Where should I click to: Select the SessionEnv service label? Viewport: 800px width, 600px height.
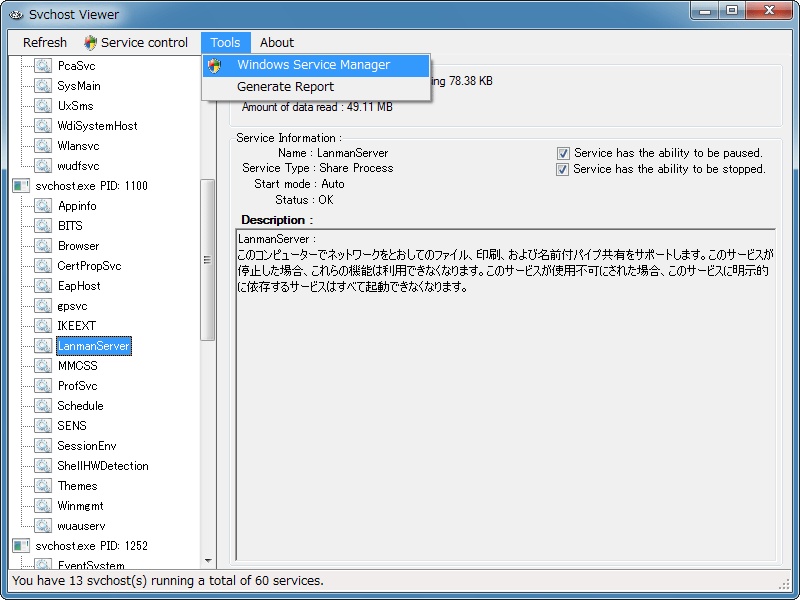click(x=87, y=446)
